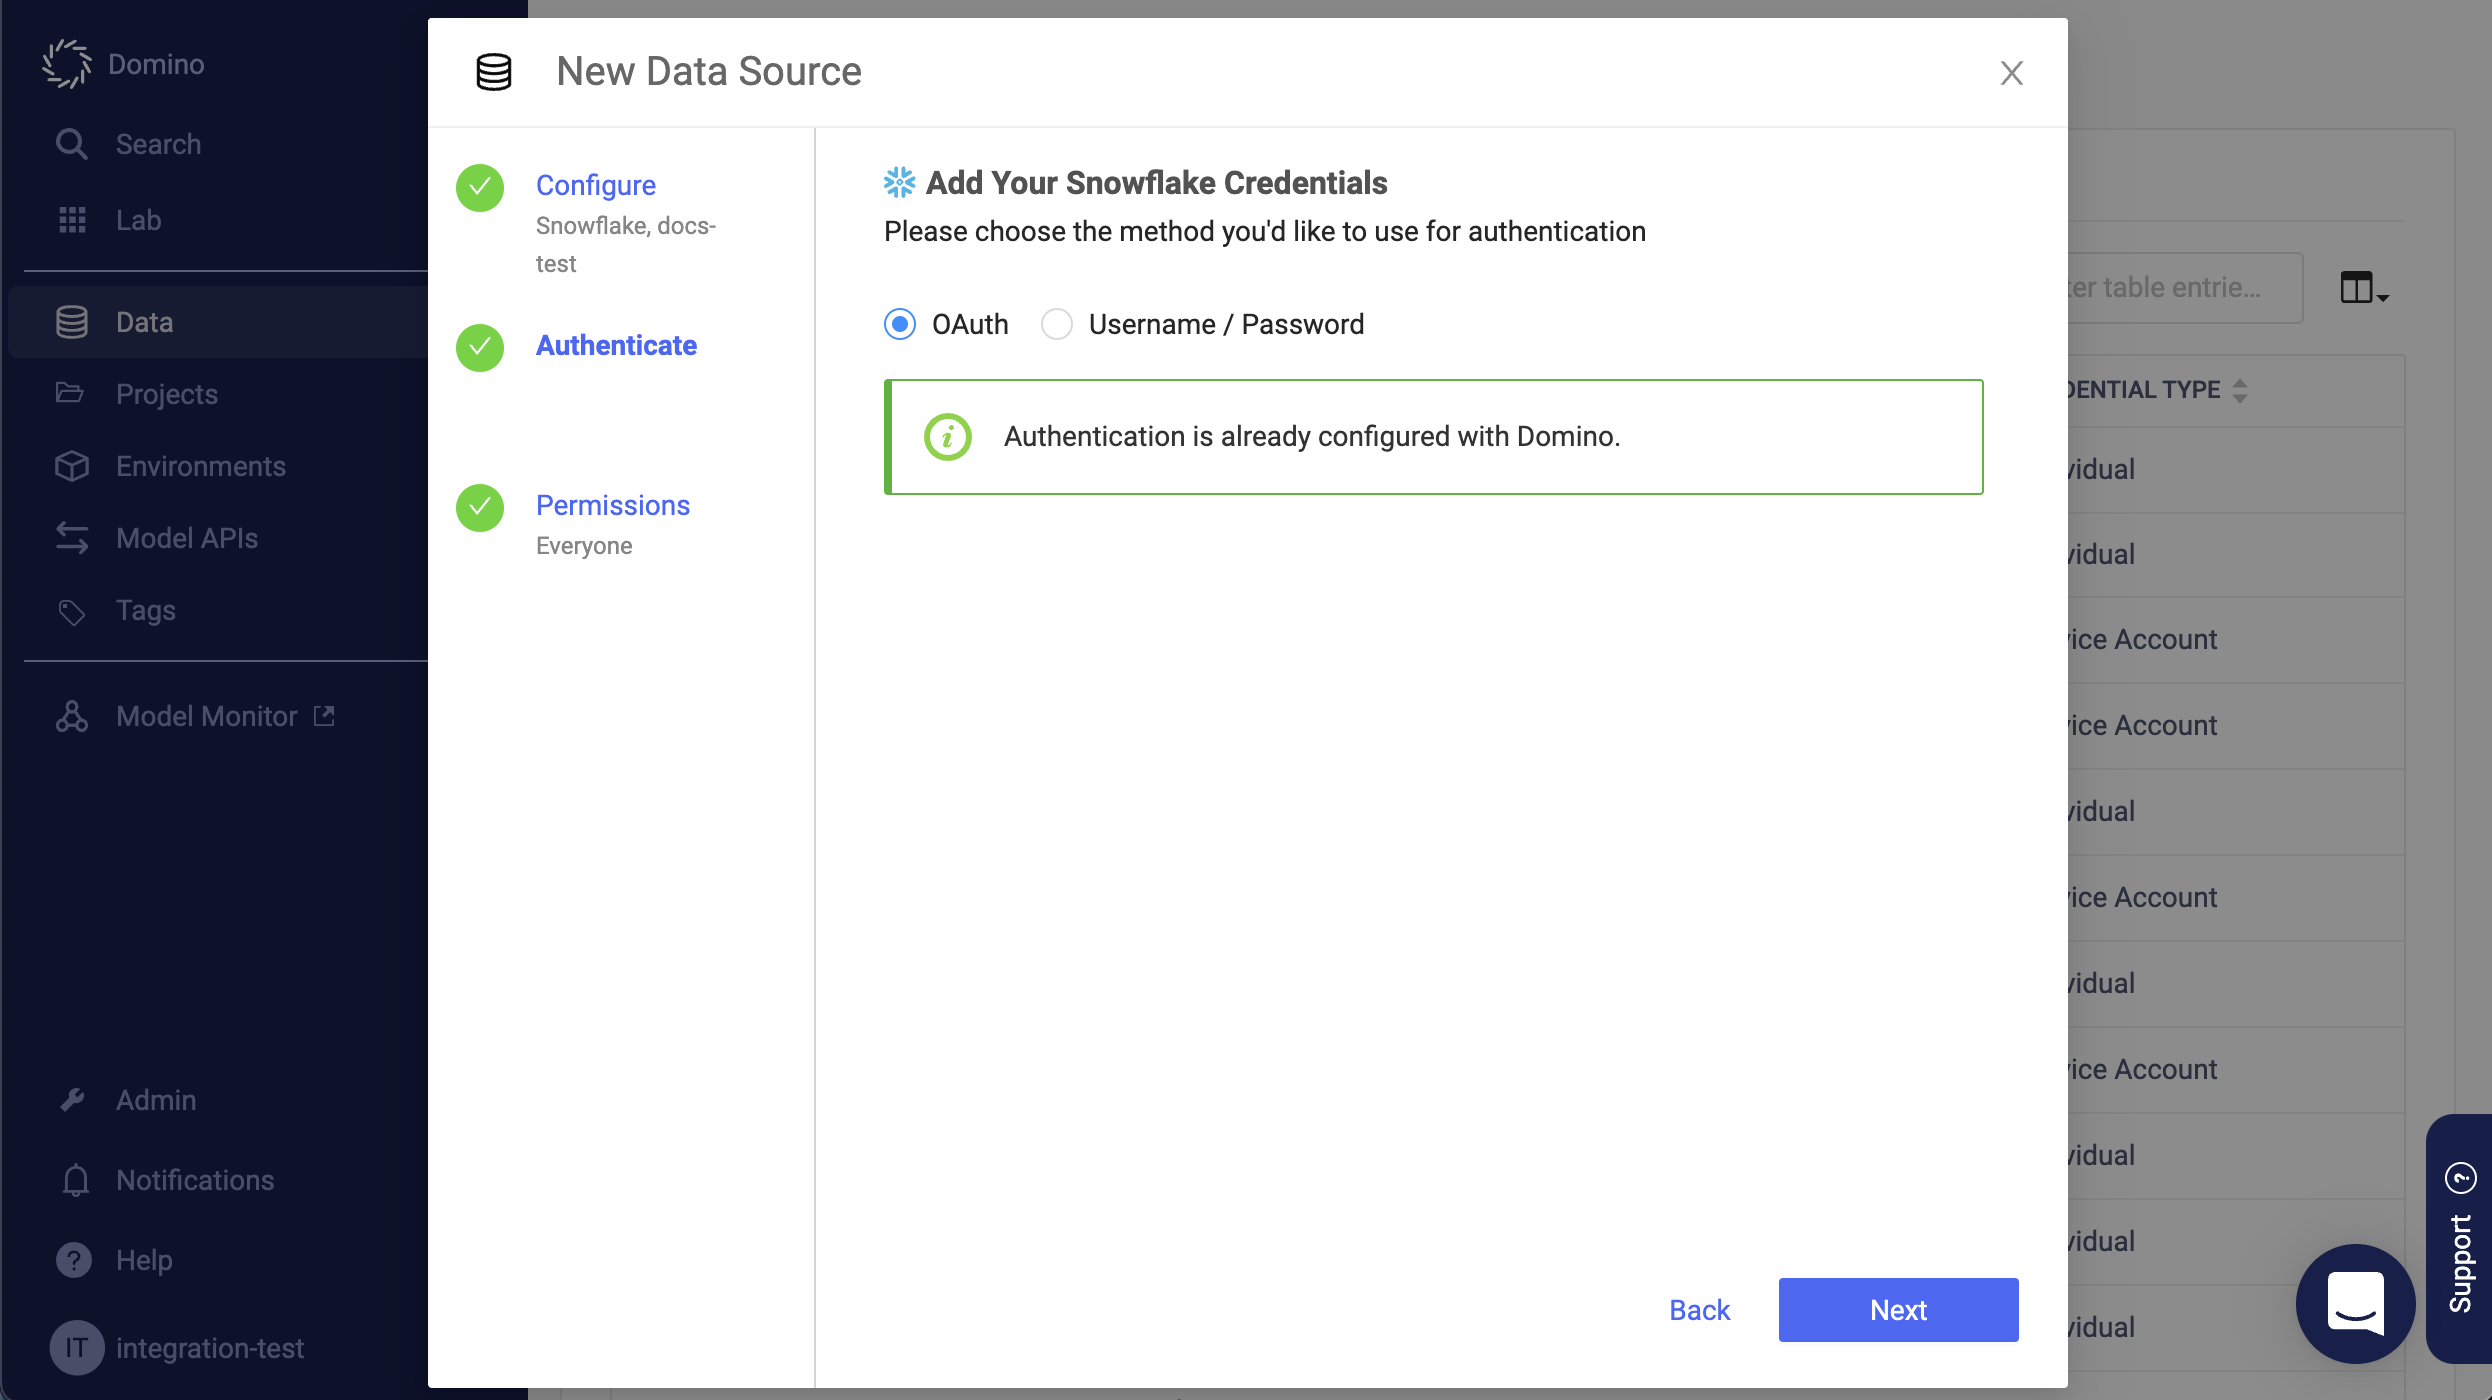Click the Model APIs arrows icon
The height and width of the screenshot is (1400, 2492).
tap(72, 538)
